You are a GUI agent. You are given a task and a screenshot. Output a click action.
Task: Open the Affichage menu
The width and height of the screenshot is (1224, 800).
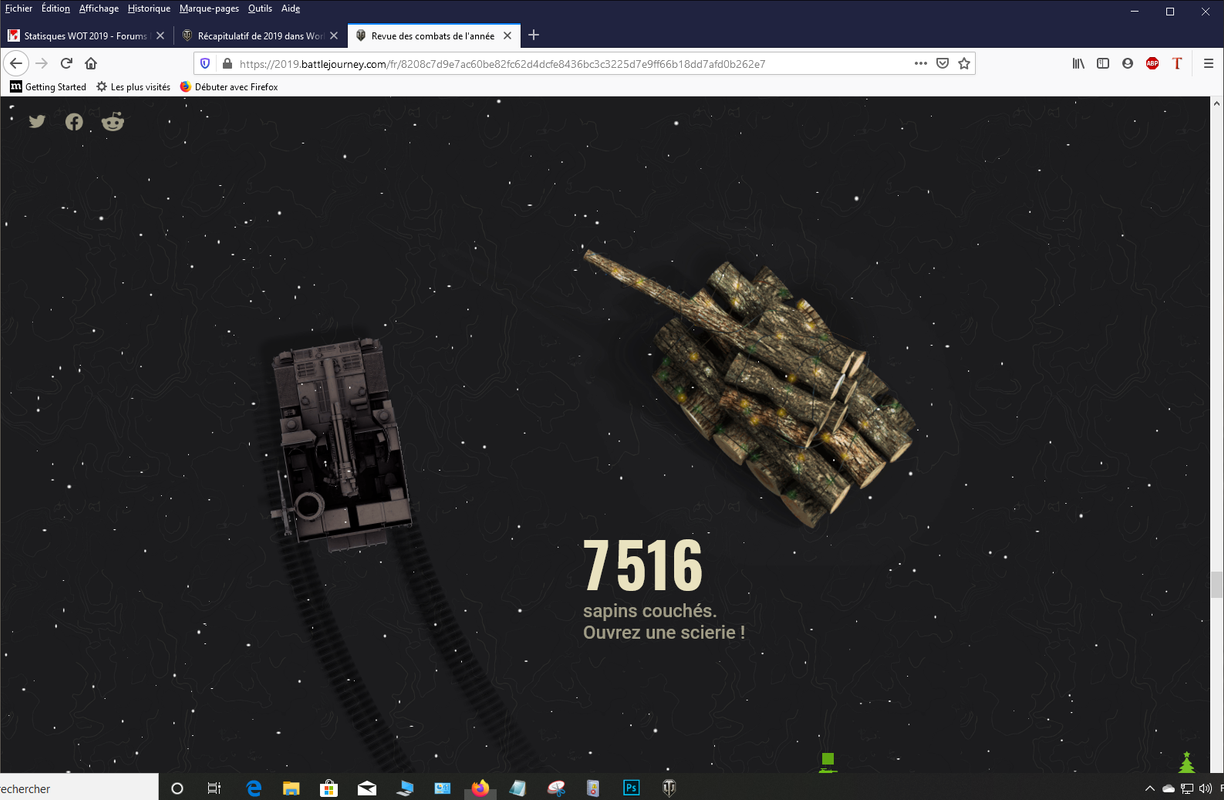[99, 8]
